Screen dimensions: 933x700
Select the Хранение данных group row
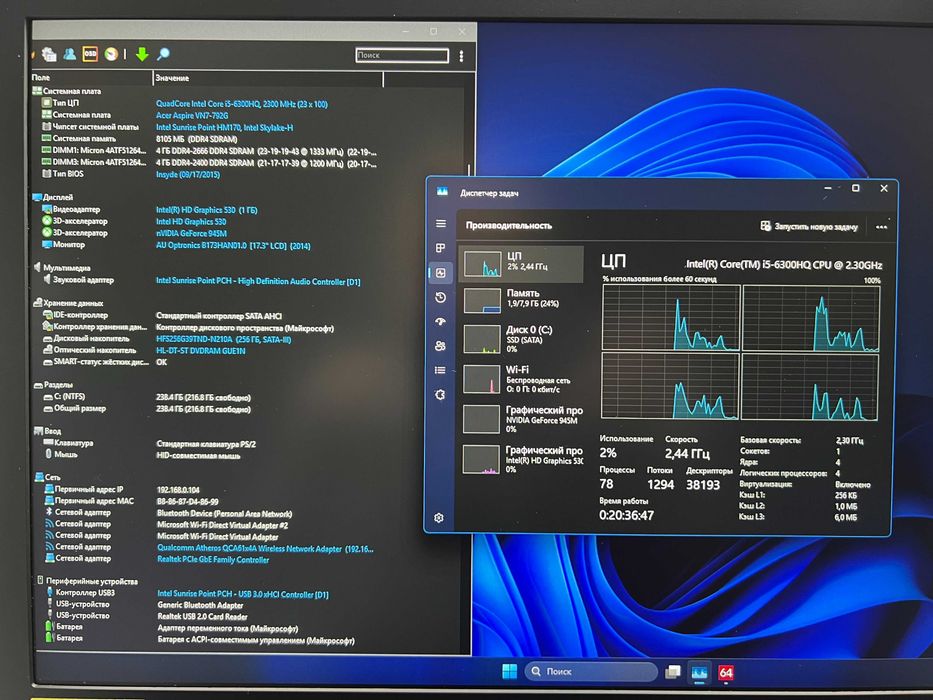coord(68,303)
